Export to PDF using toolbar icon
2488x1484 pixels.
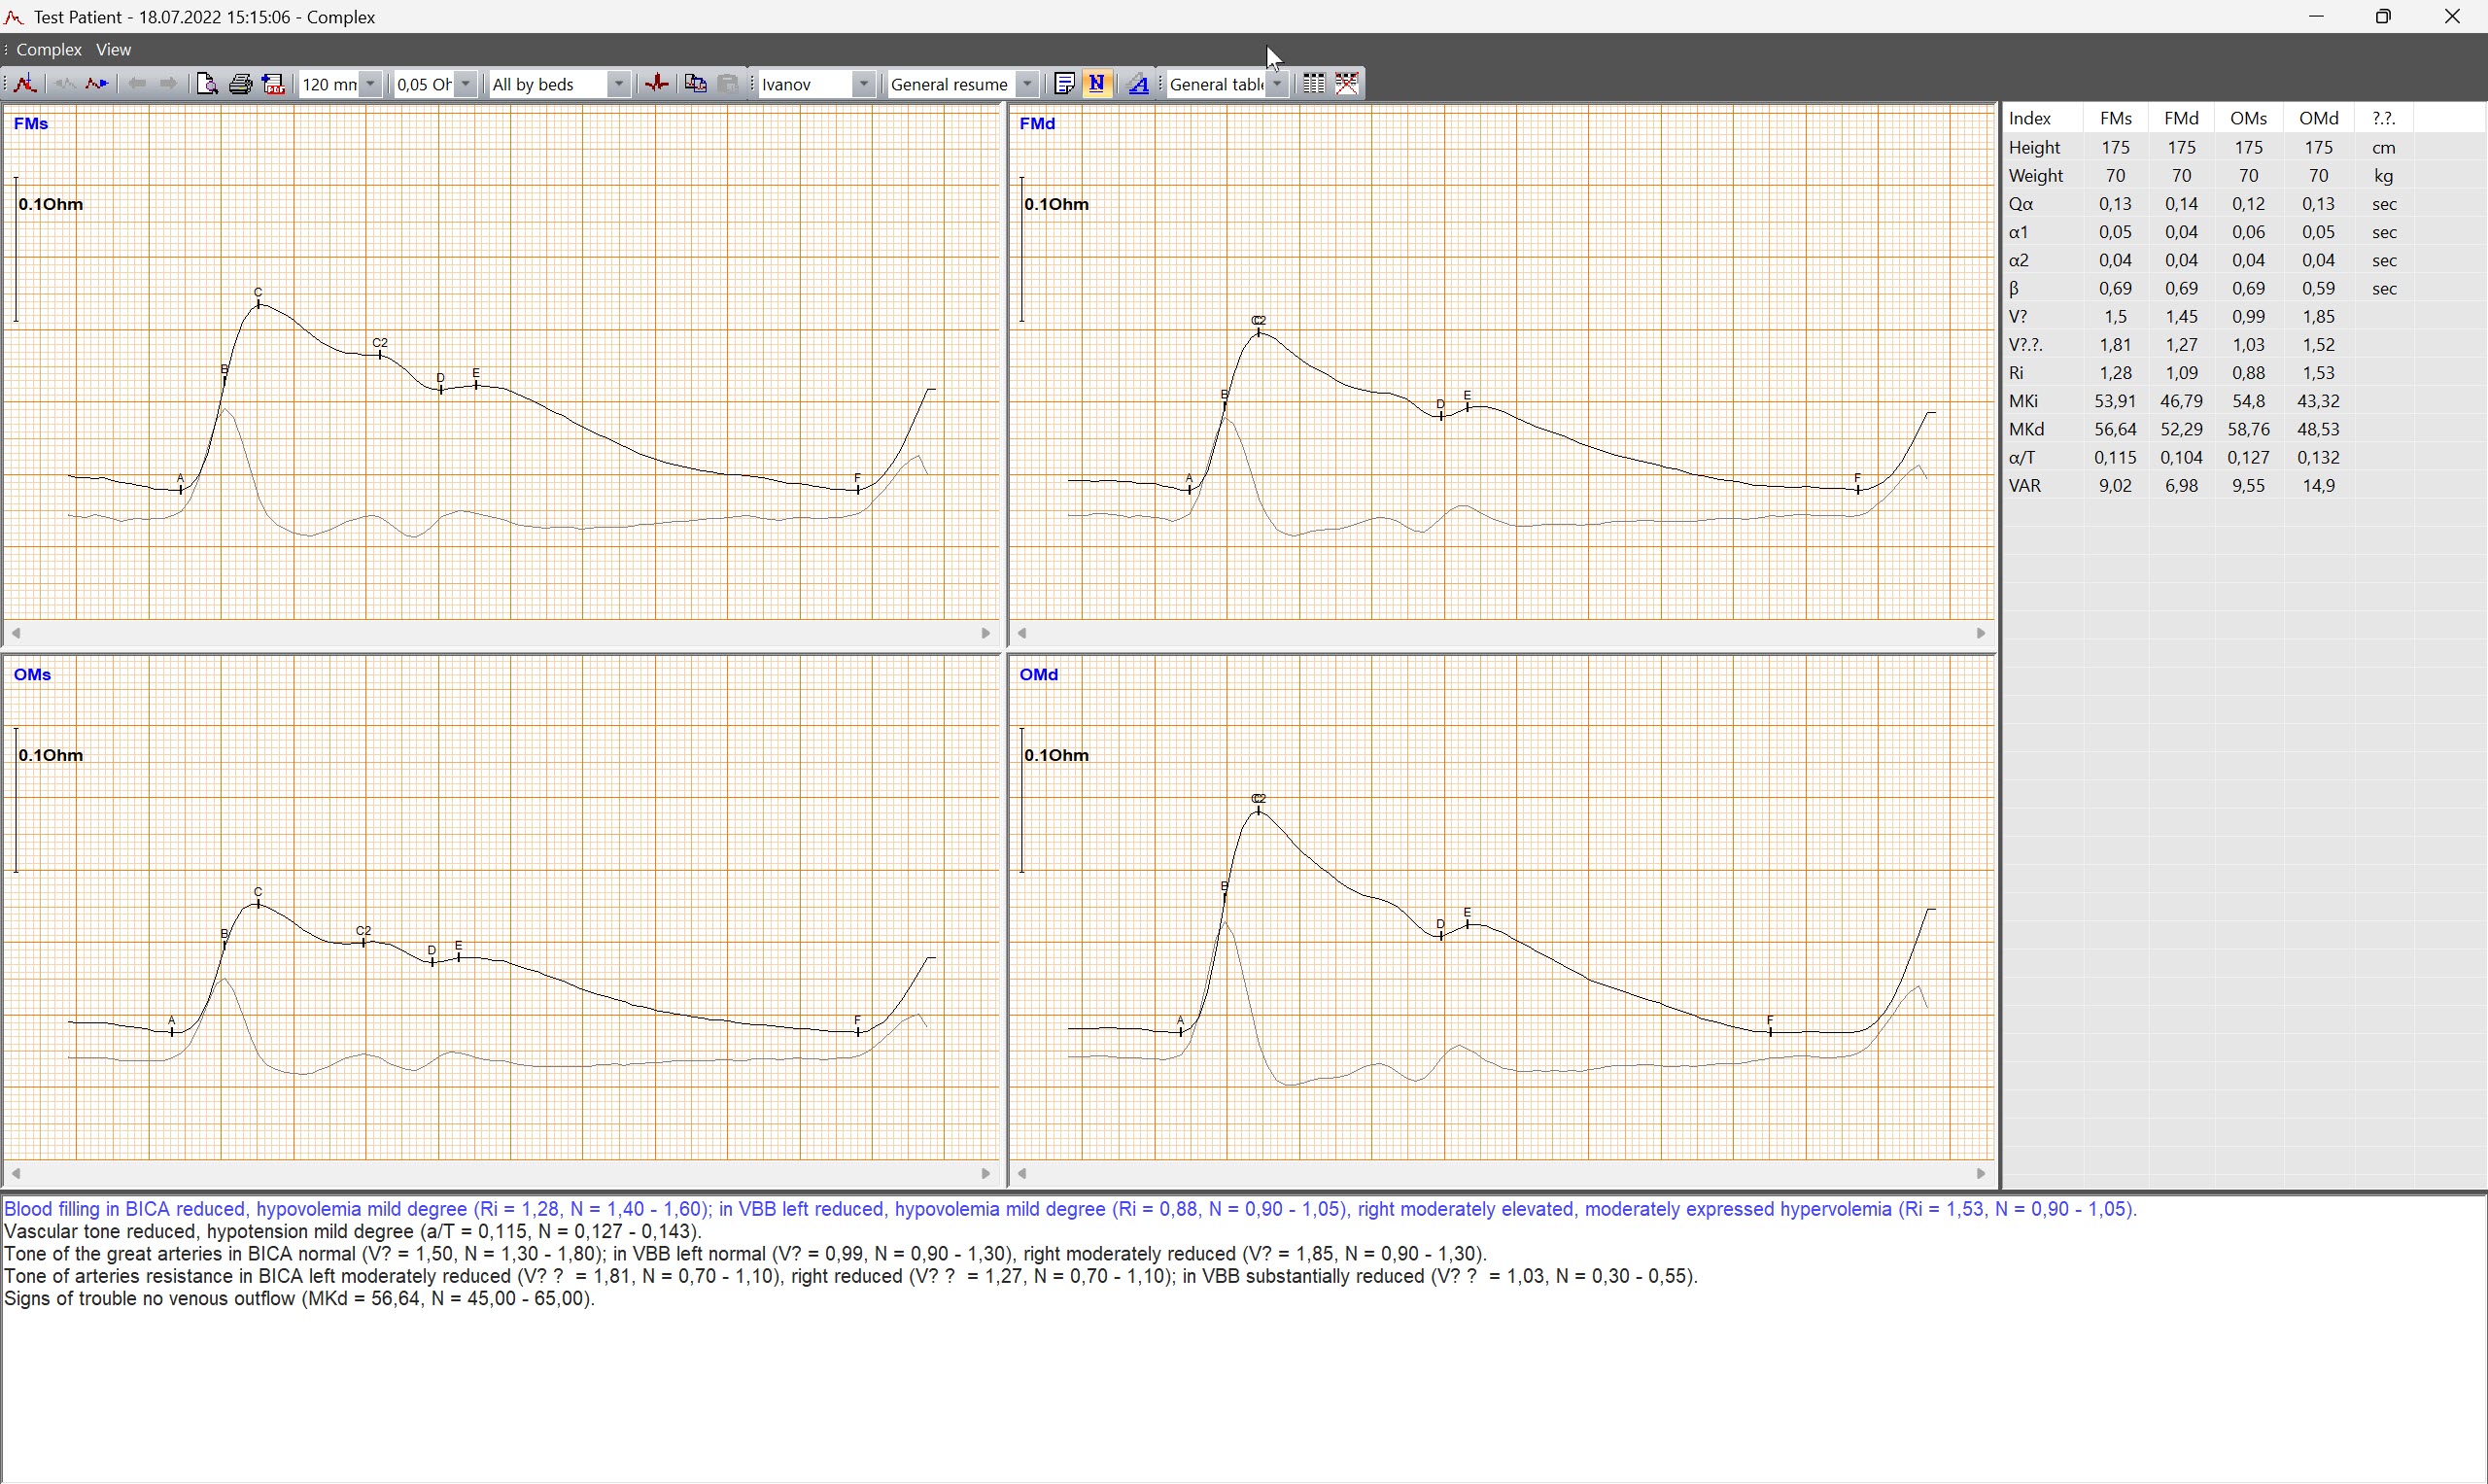[x=273, y=84]
